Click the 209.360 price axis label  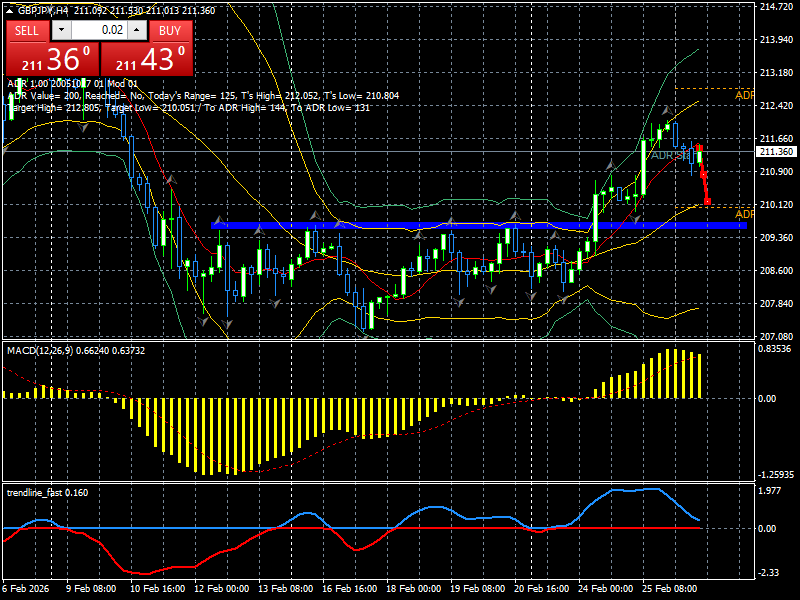(x=777, y=238)
